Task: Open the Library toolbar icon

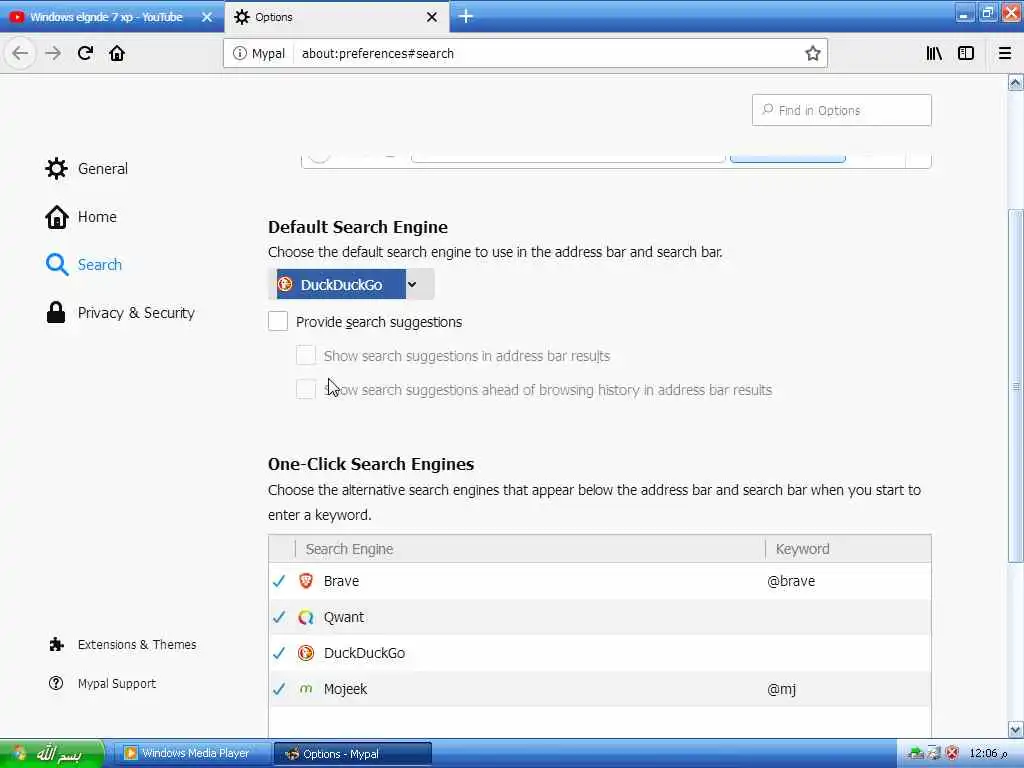Action: click(934, 54)
